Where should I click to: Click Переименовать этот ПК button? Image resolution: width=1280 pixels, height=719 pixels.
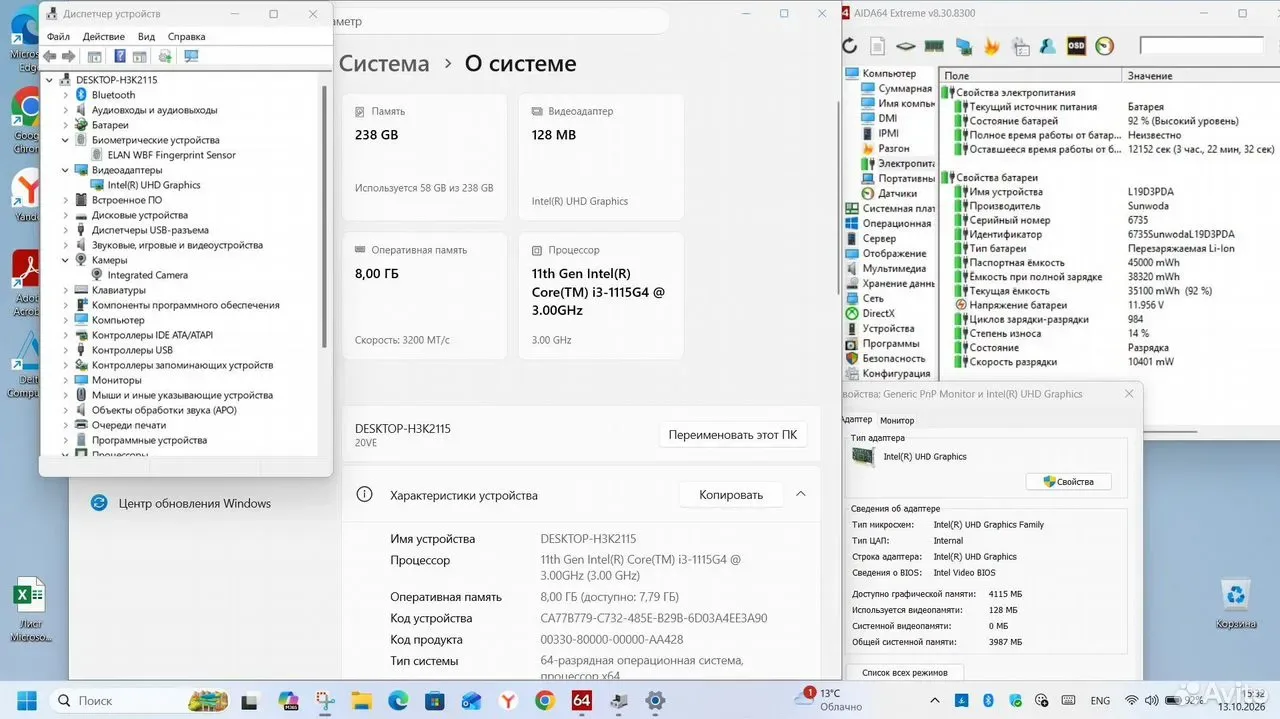(733, 435)
